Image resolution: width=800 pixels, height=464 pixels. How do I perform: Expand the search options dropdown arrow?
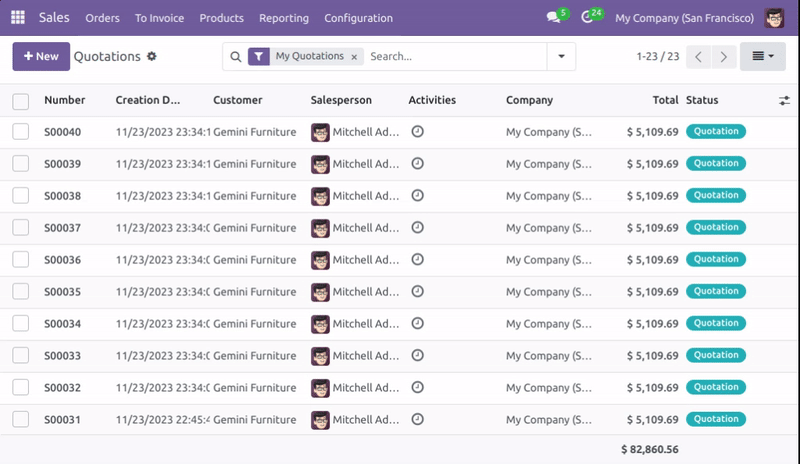pos(561,57)
